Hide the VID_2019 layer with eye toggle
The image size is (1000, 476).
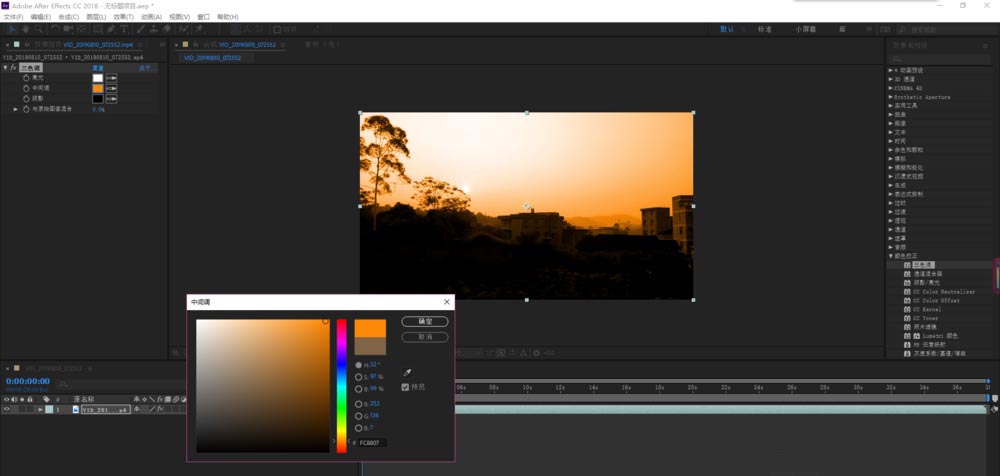coord(6,410)
